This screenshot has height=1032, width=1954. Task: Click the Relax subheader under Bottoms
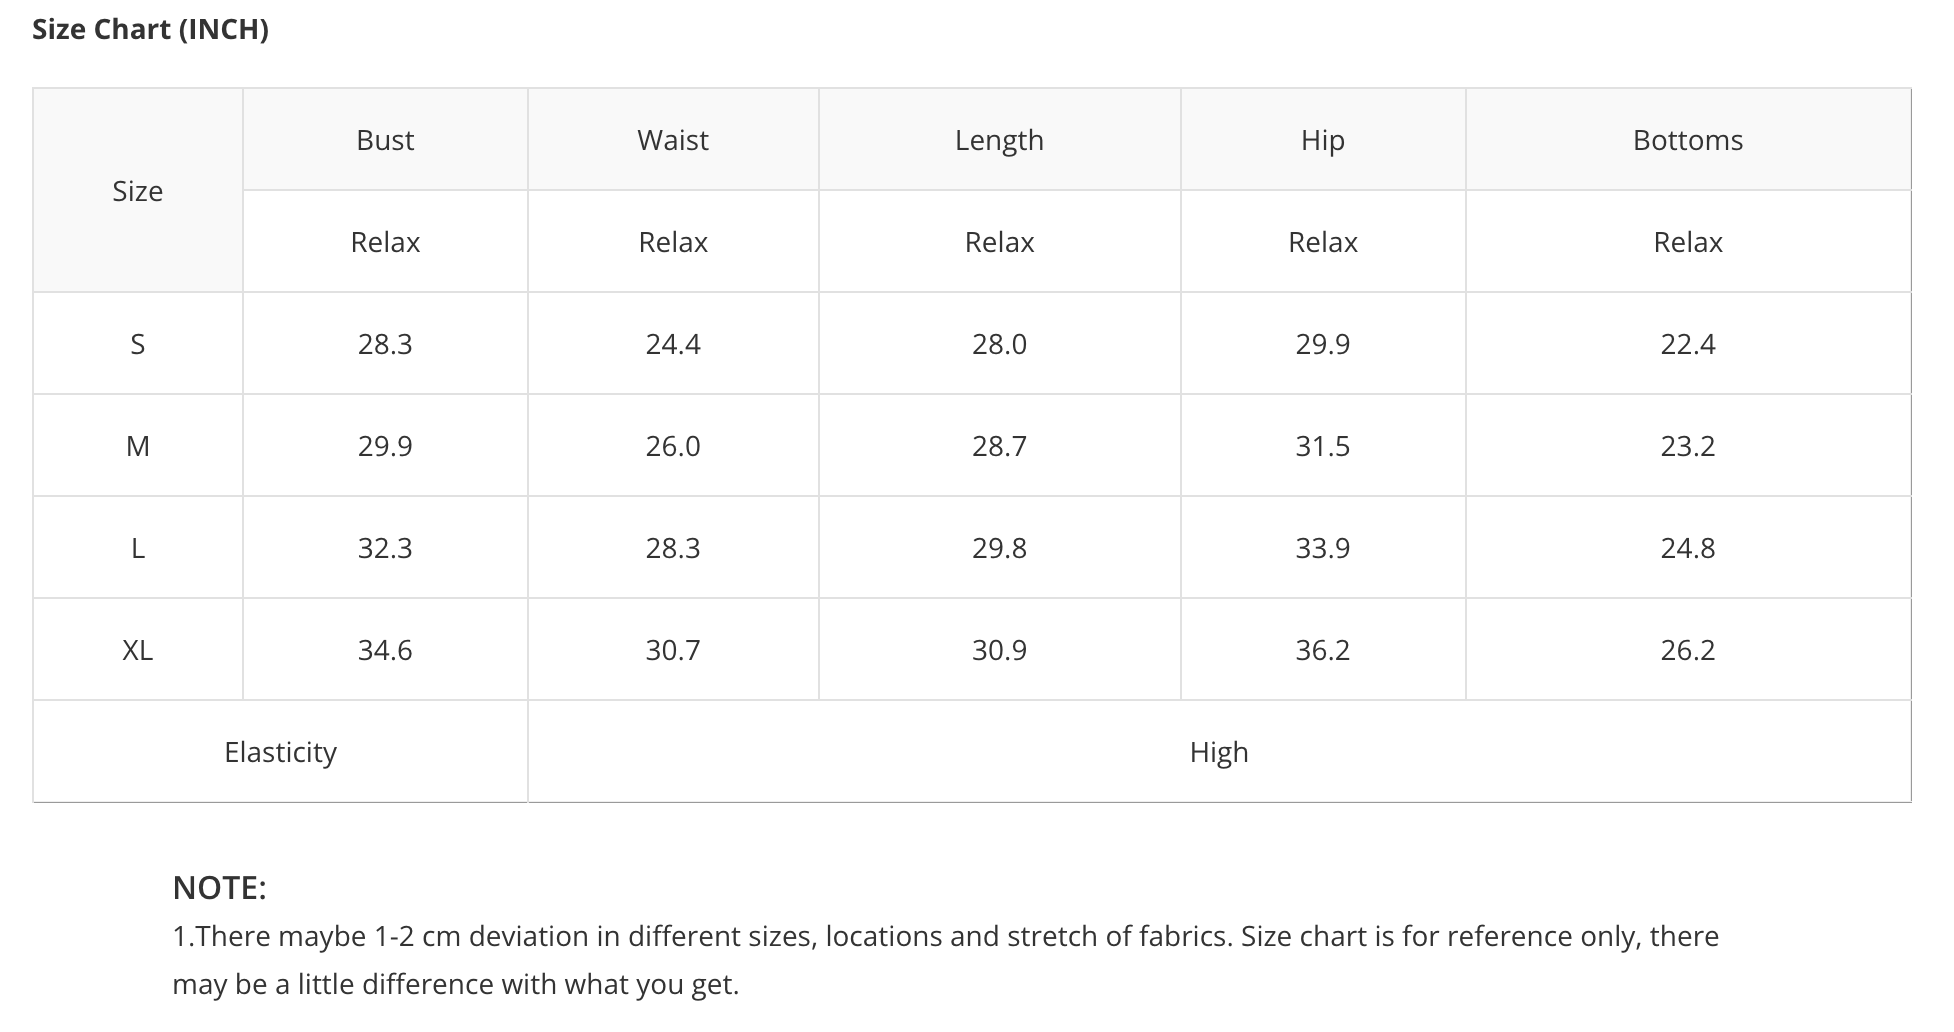pos(1688,242)
